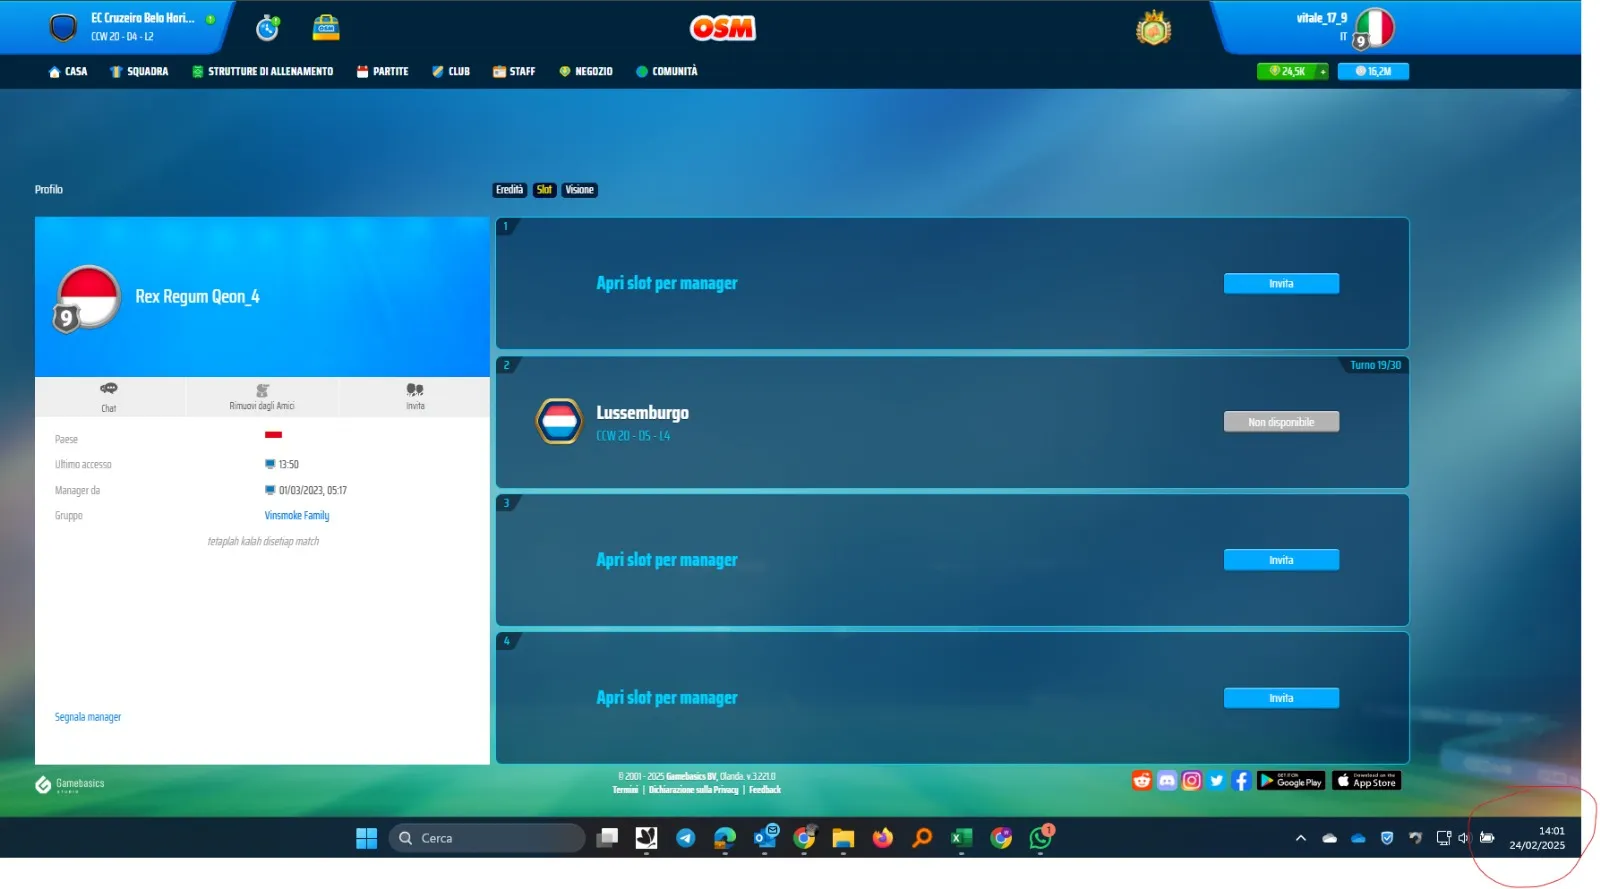Open the league crest badge icon in header
The image size is (1600, 889).
[x=1153, y=28]
